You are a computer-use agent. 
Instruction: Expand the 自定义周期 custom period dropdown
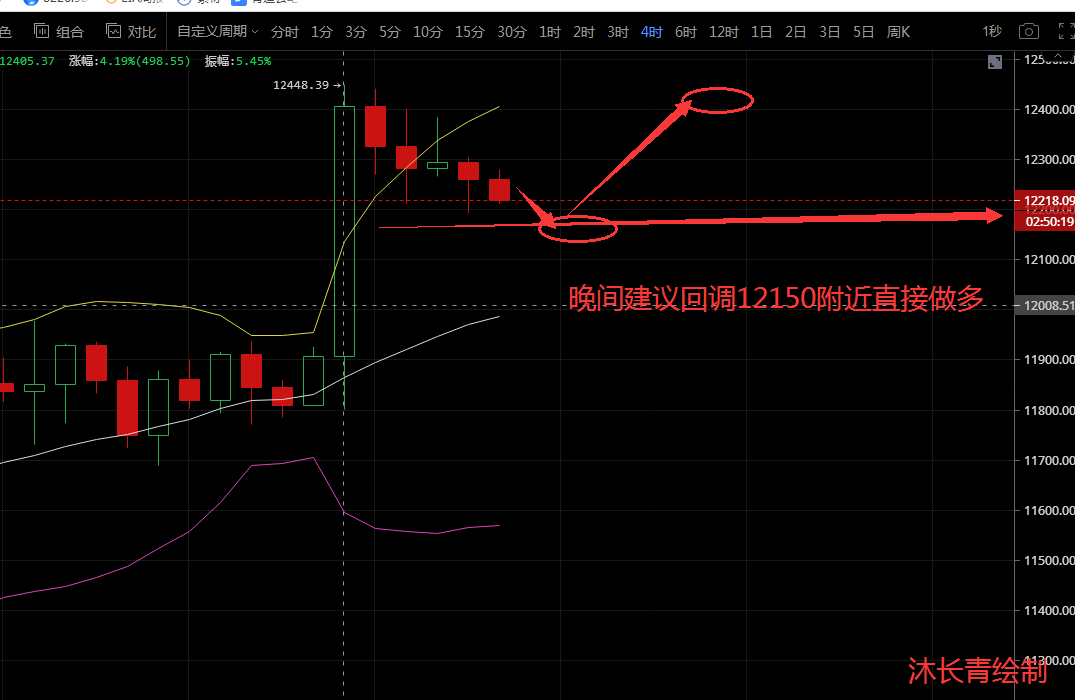point(217,32)
